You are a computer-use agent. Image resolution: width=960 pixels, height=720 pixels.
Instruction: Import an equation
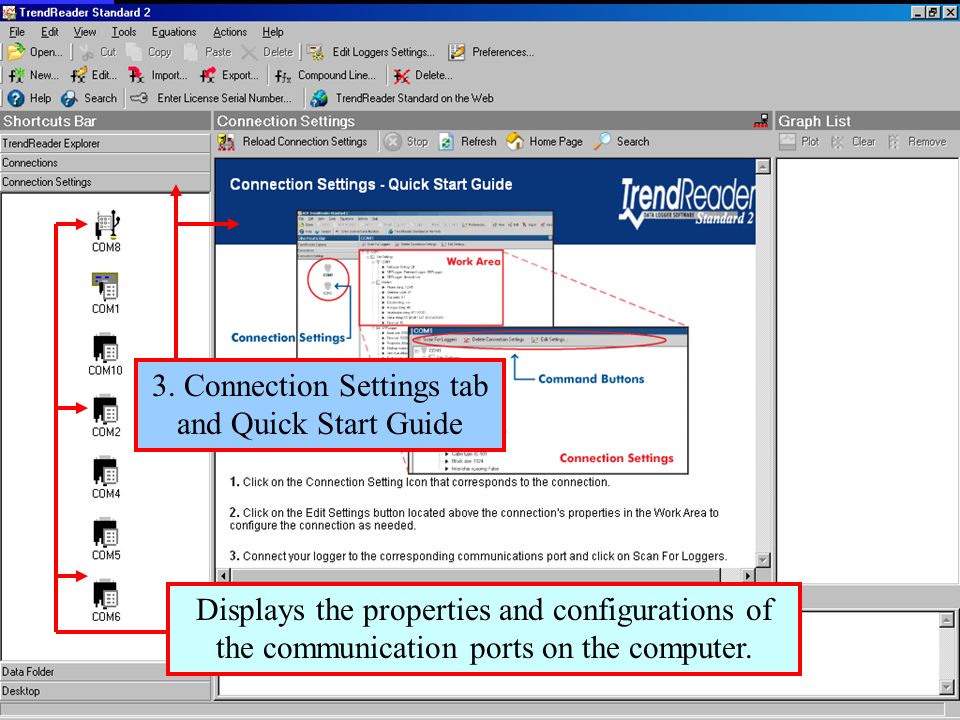pos(157,75)
